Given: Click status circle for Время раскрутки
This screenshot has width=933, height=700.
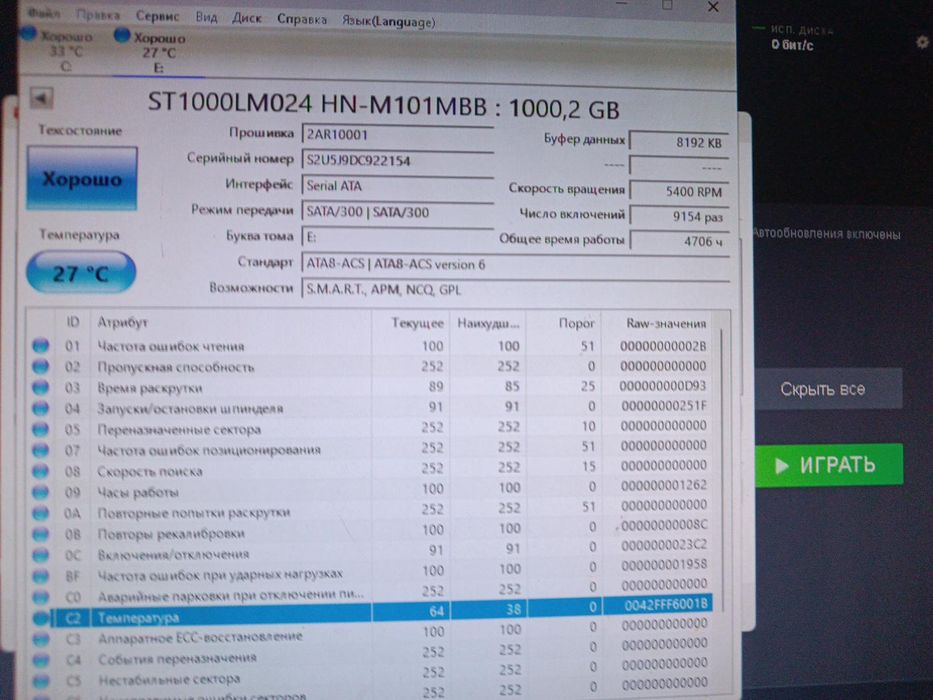Looking at the screenshot, I should coord(40,388).
